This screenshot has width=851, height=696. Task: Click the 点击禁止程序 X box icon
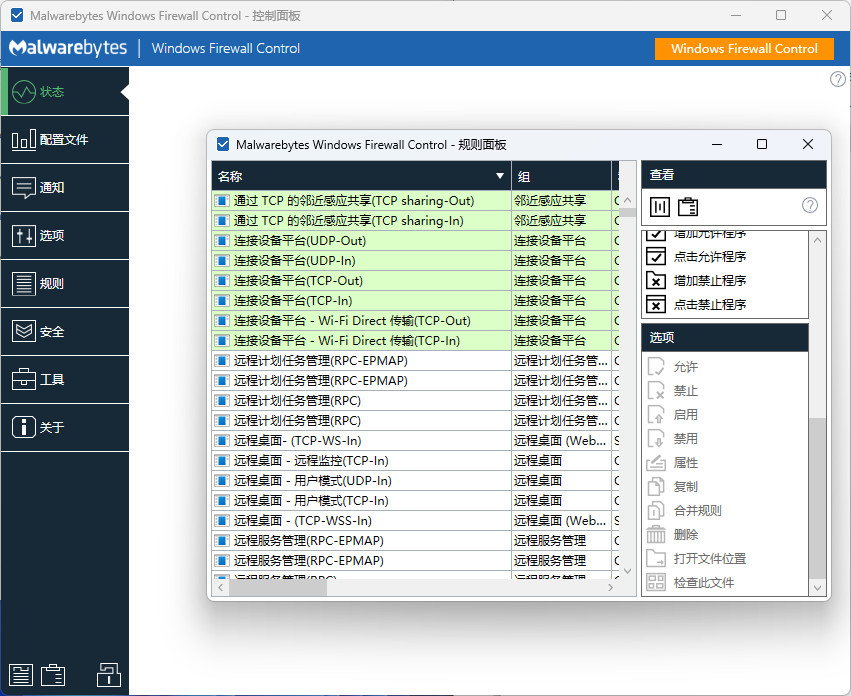point(656,304)
